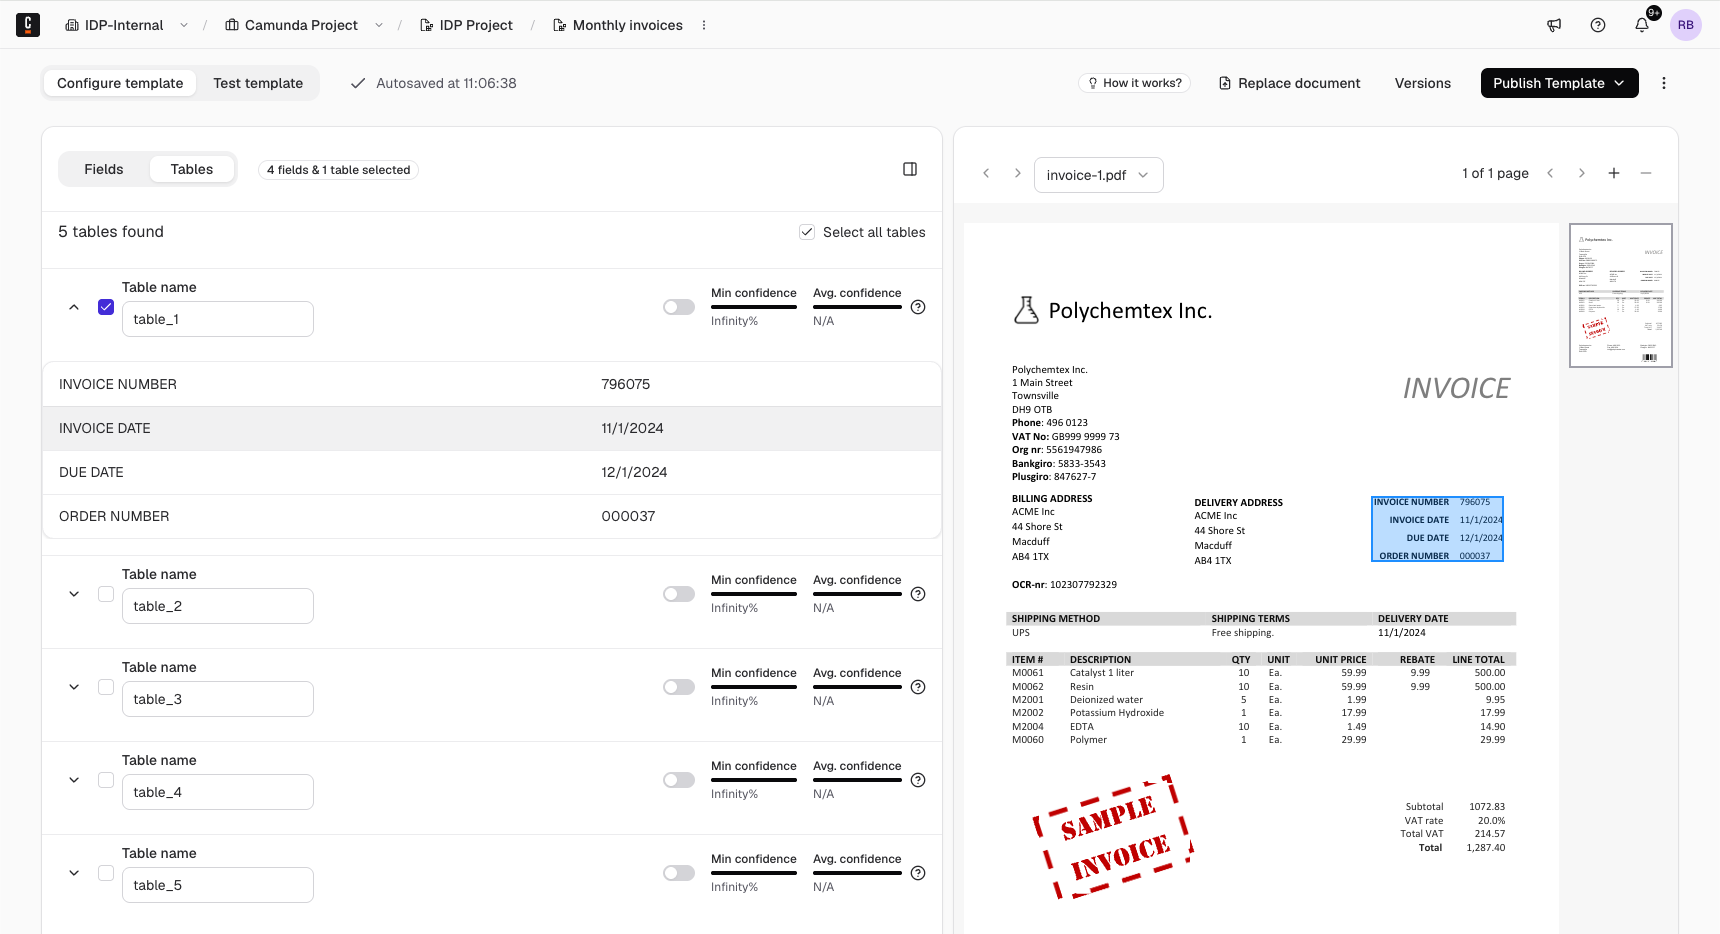Open the announcements megaphone icon
The height and width of the screenshot is (934, 1720).
click(1554, 25)
